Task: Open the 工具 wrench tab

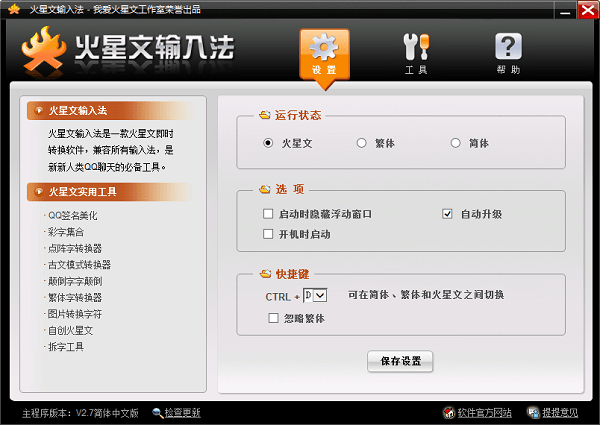Action: pos(416,54)
